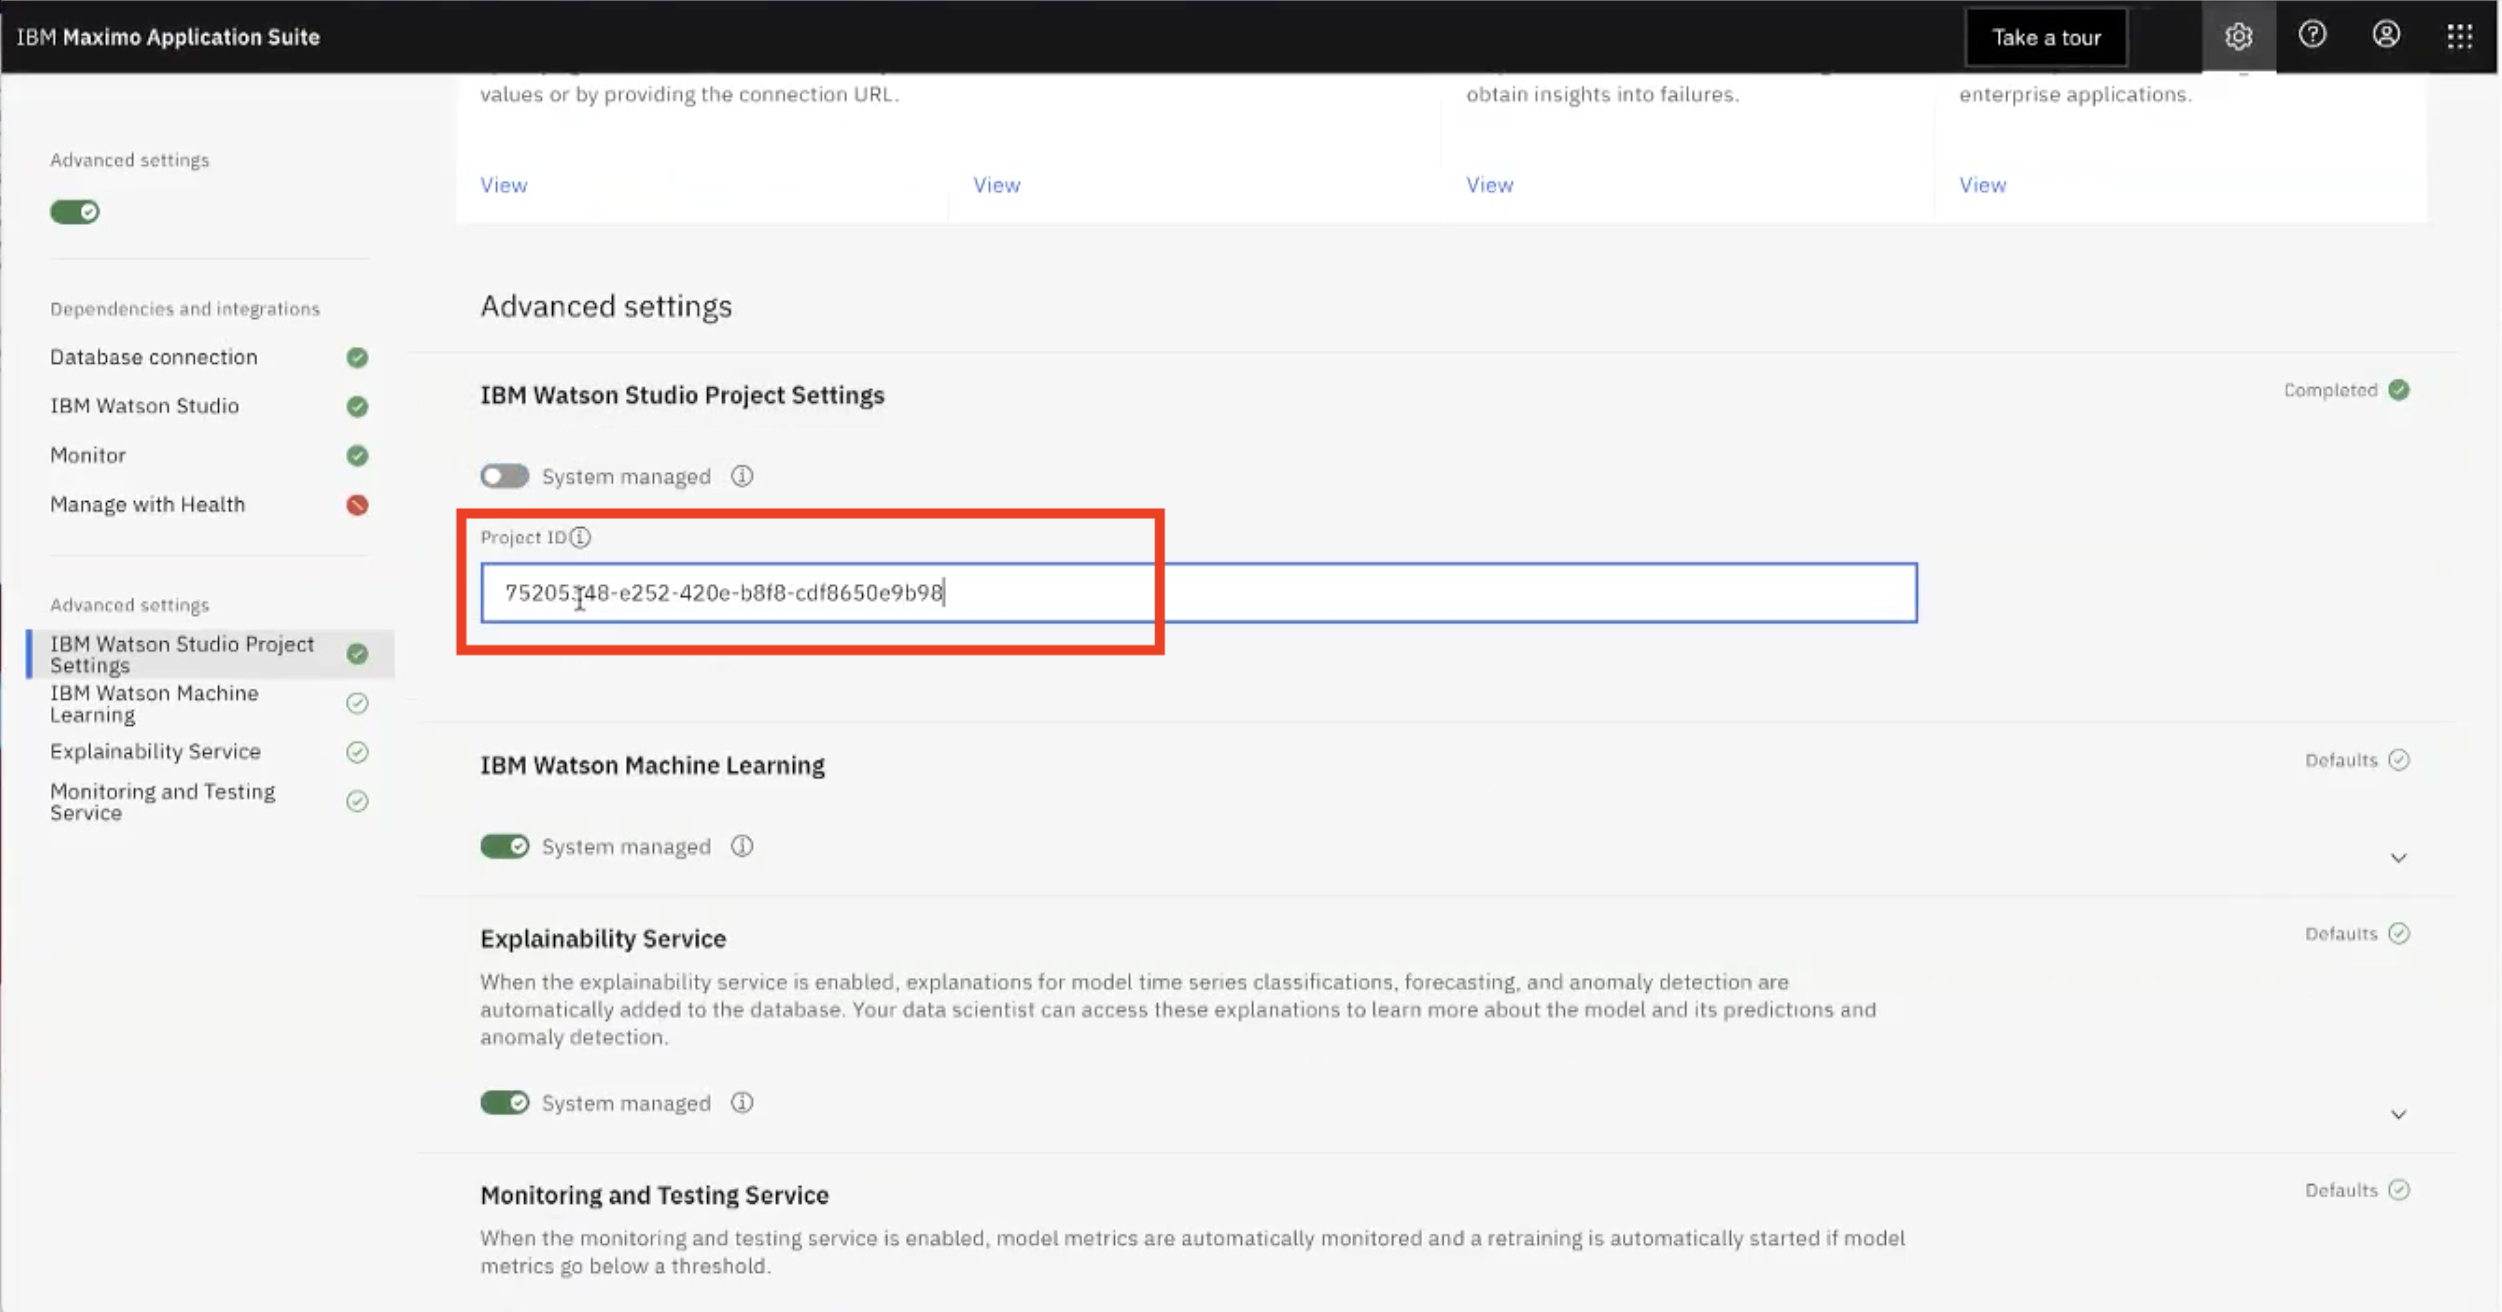The height and width of the screenshot is (1312, 2502).
Task: Select Manage with Health in sidebar
Action: [x=147, y=504]
